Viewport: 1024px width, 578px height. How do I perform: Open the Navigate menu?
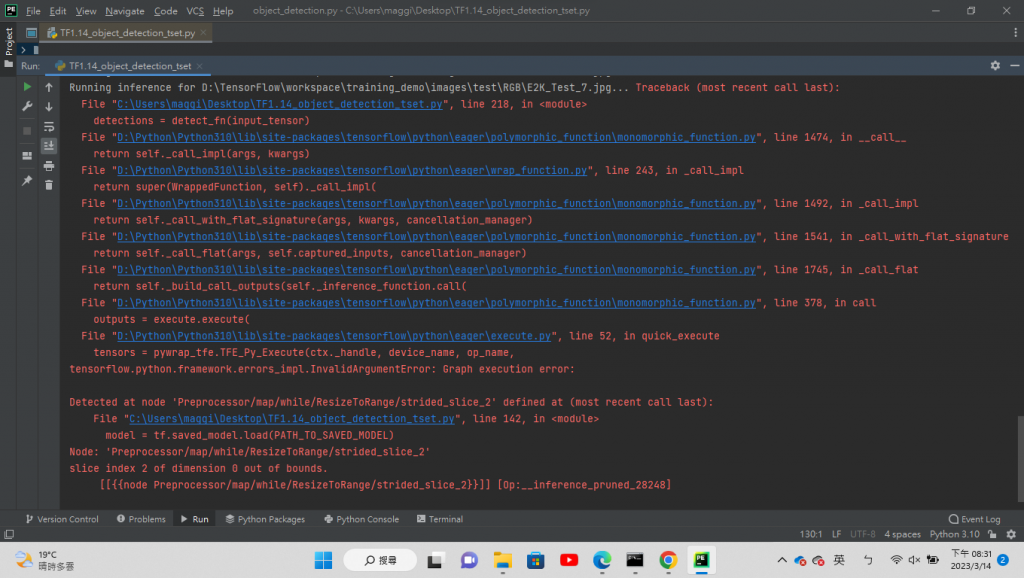[x=125, y=11]
